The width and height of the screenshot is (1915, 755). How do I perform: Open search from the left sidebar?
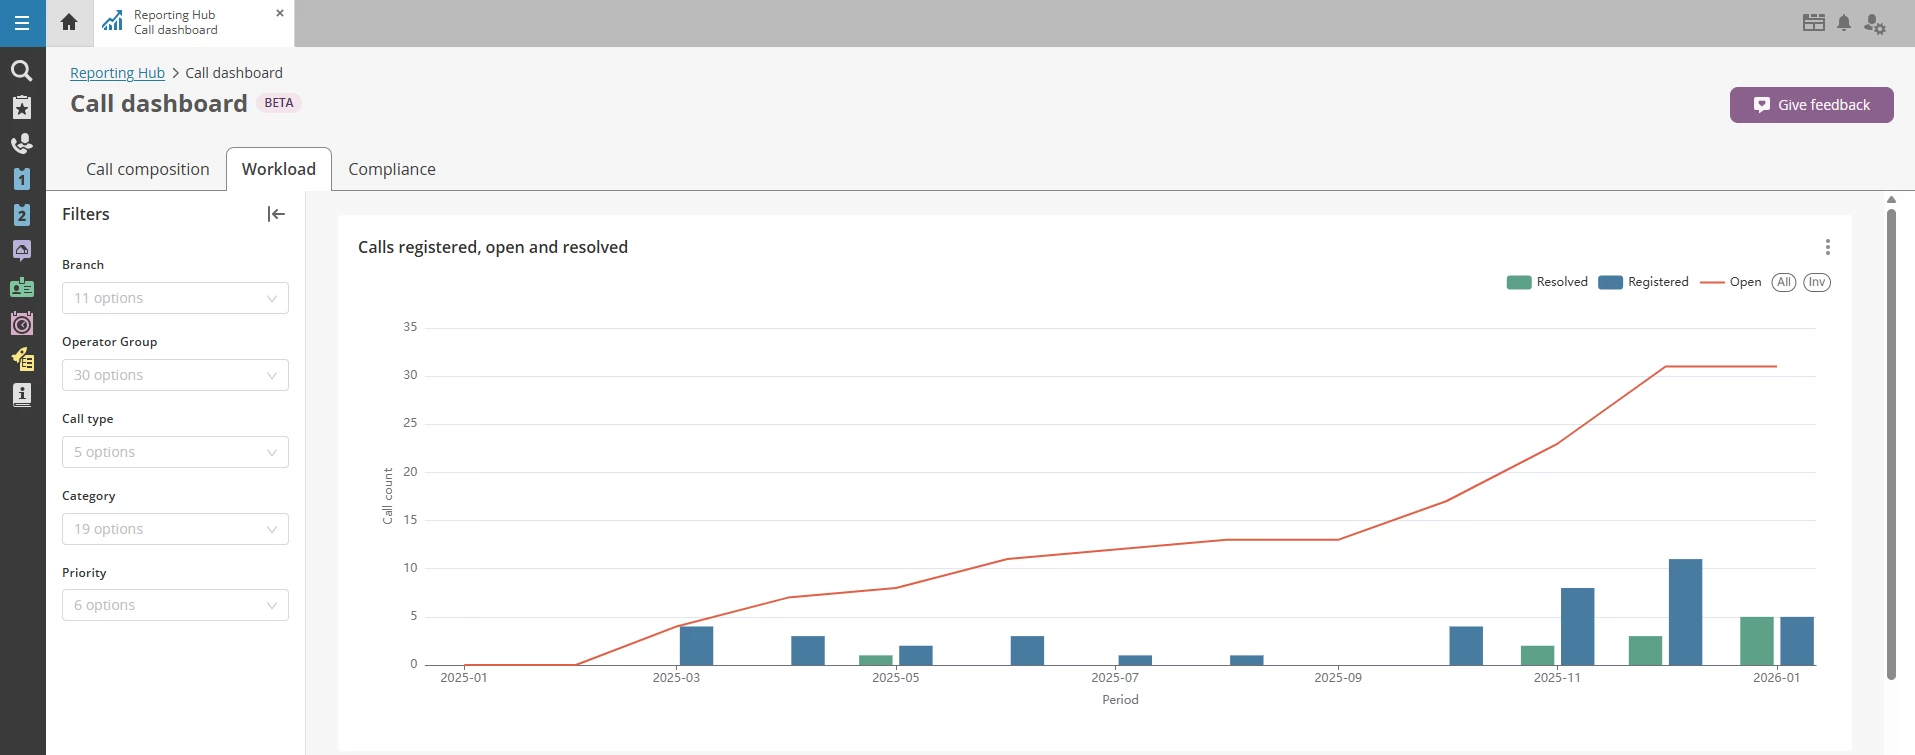click(x=21, y=71)
